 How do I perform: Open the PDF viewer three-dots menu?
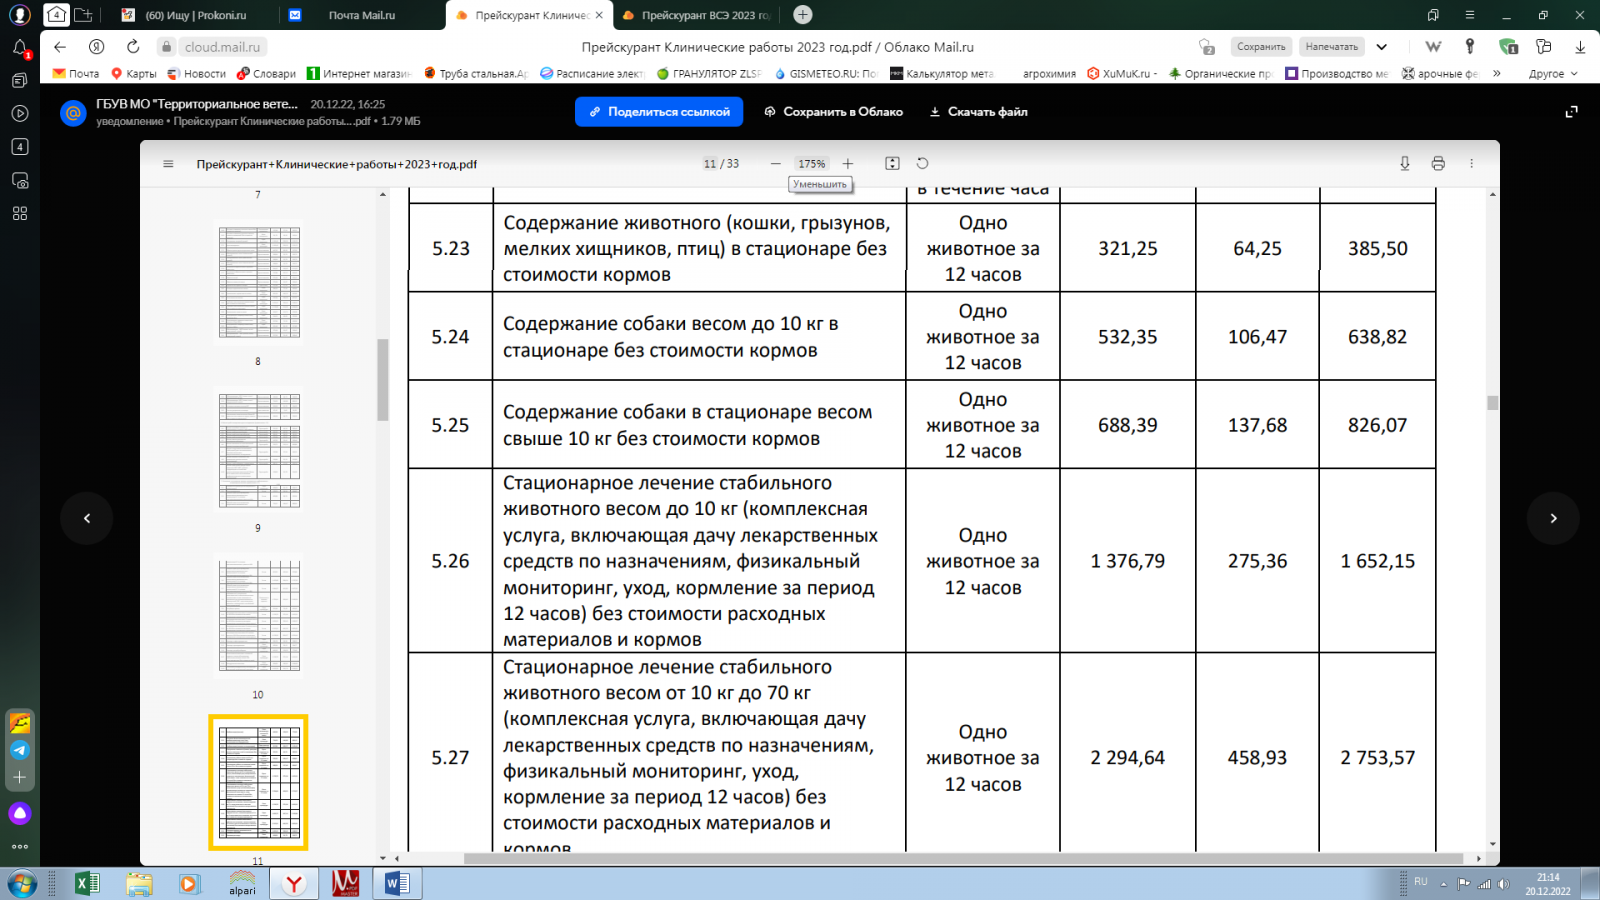coord(1471,164)
